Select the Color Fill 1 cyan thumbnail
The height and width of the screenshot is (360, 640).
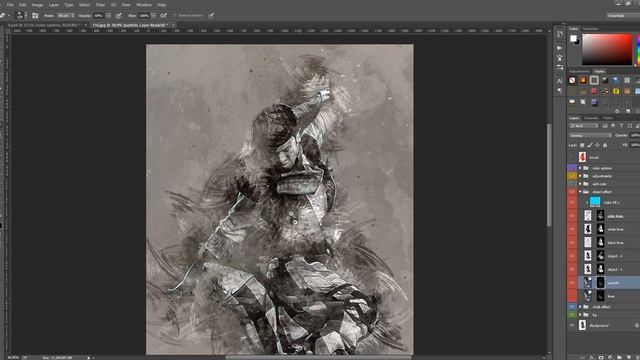[x=595, y=201]
